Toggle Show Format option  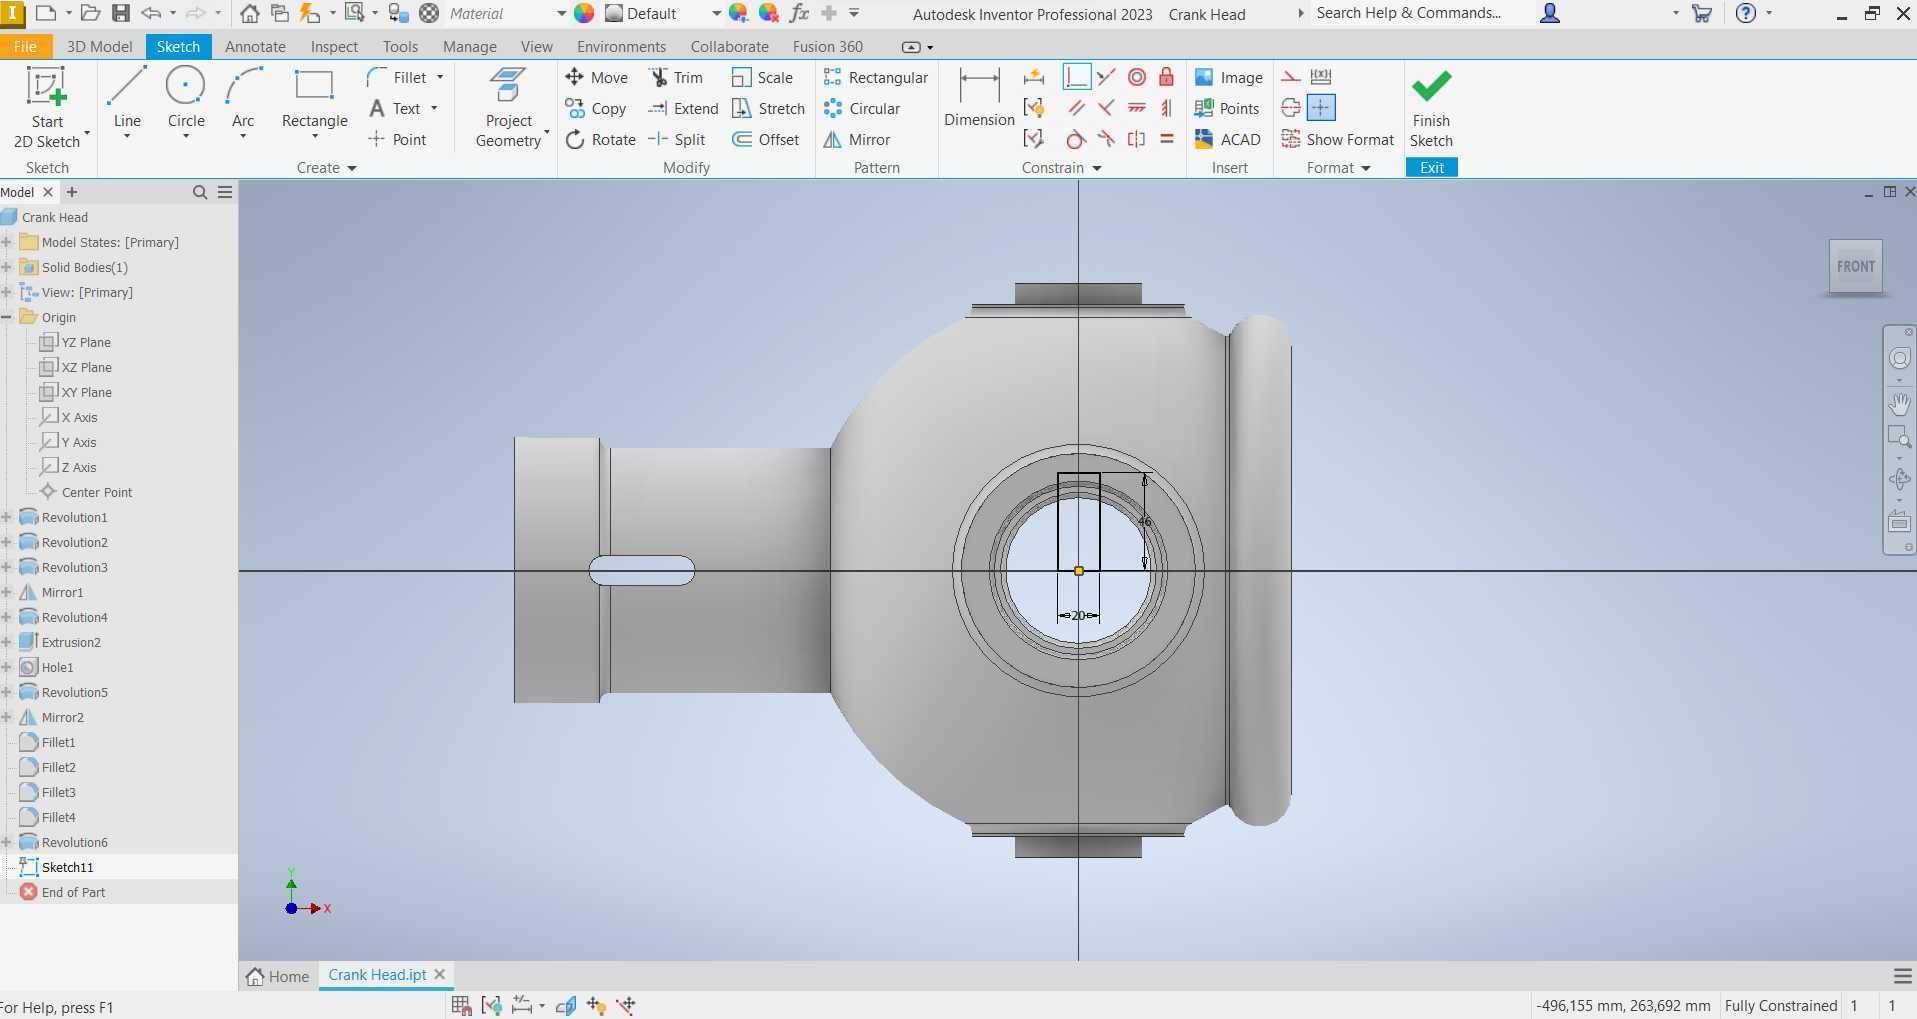[1338, 139]
